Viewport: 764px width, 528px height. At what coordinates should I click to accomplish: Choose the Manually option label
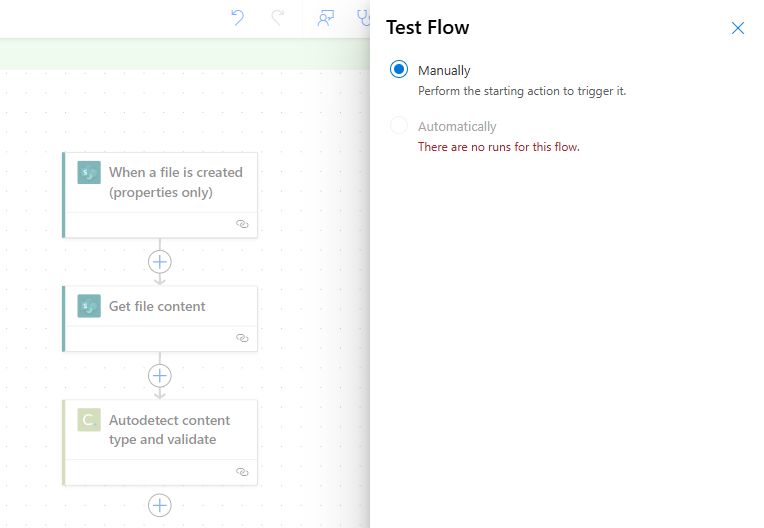[444, 71]
